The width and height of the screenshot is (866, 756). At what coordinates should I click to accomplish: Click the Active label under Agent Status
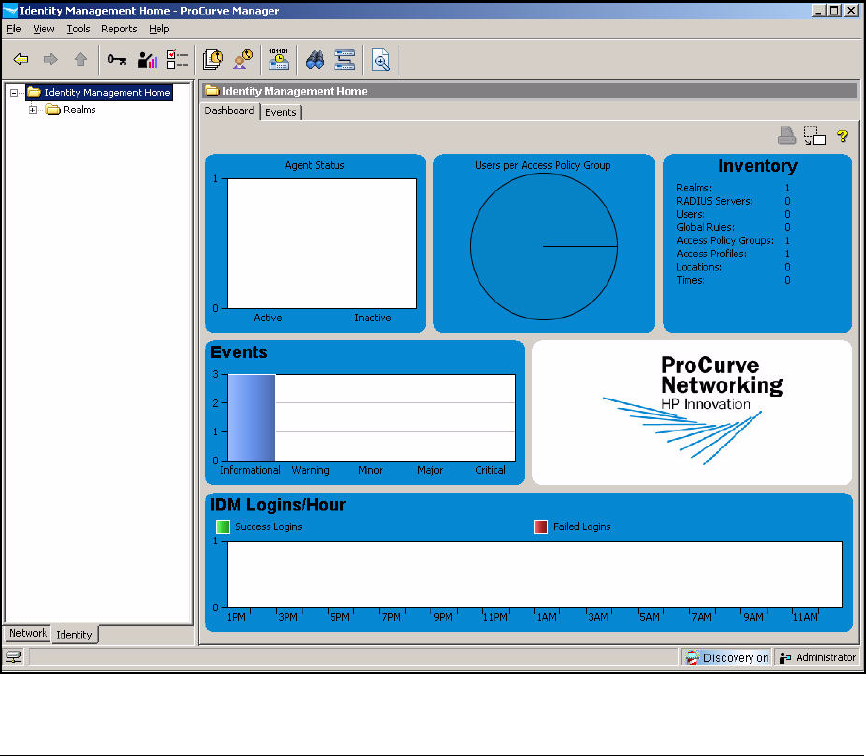pos(268,318)
